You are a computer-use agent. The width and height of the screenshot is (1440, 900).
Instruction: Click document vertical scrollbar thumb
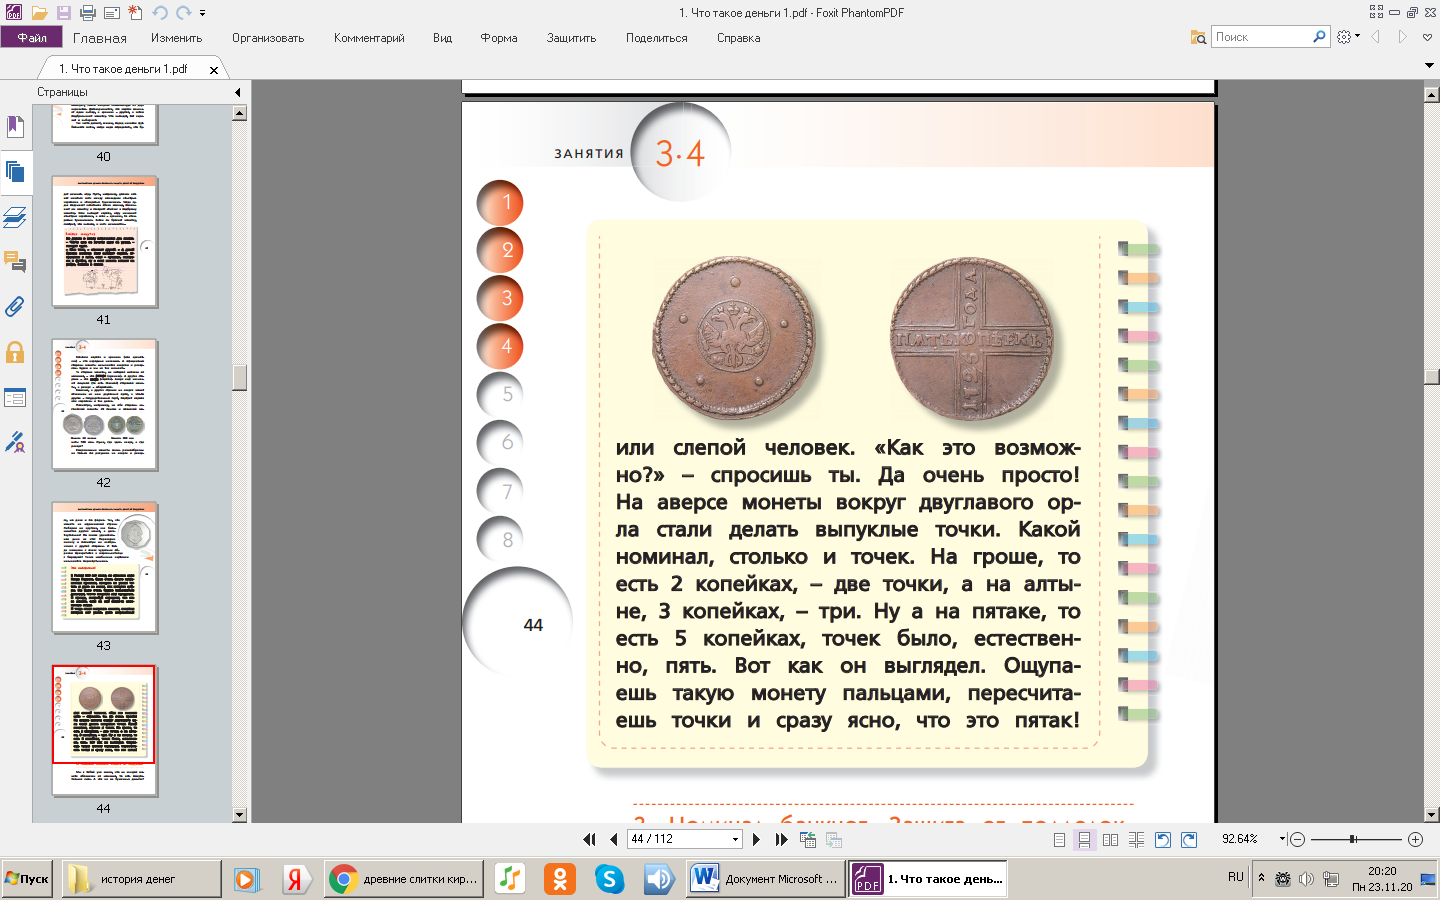pyautogui.click(x=1431, y=376)
